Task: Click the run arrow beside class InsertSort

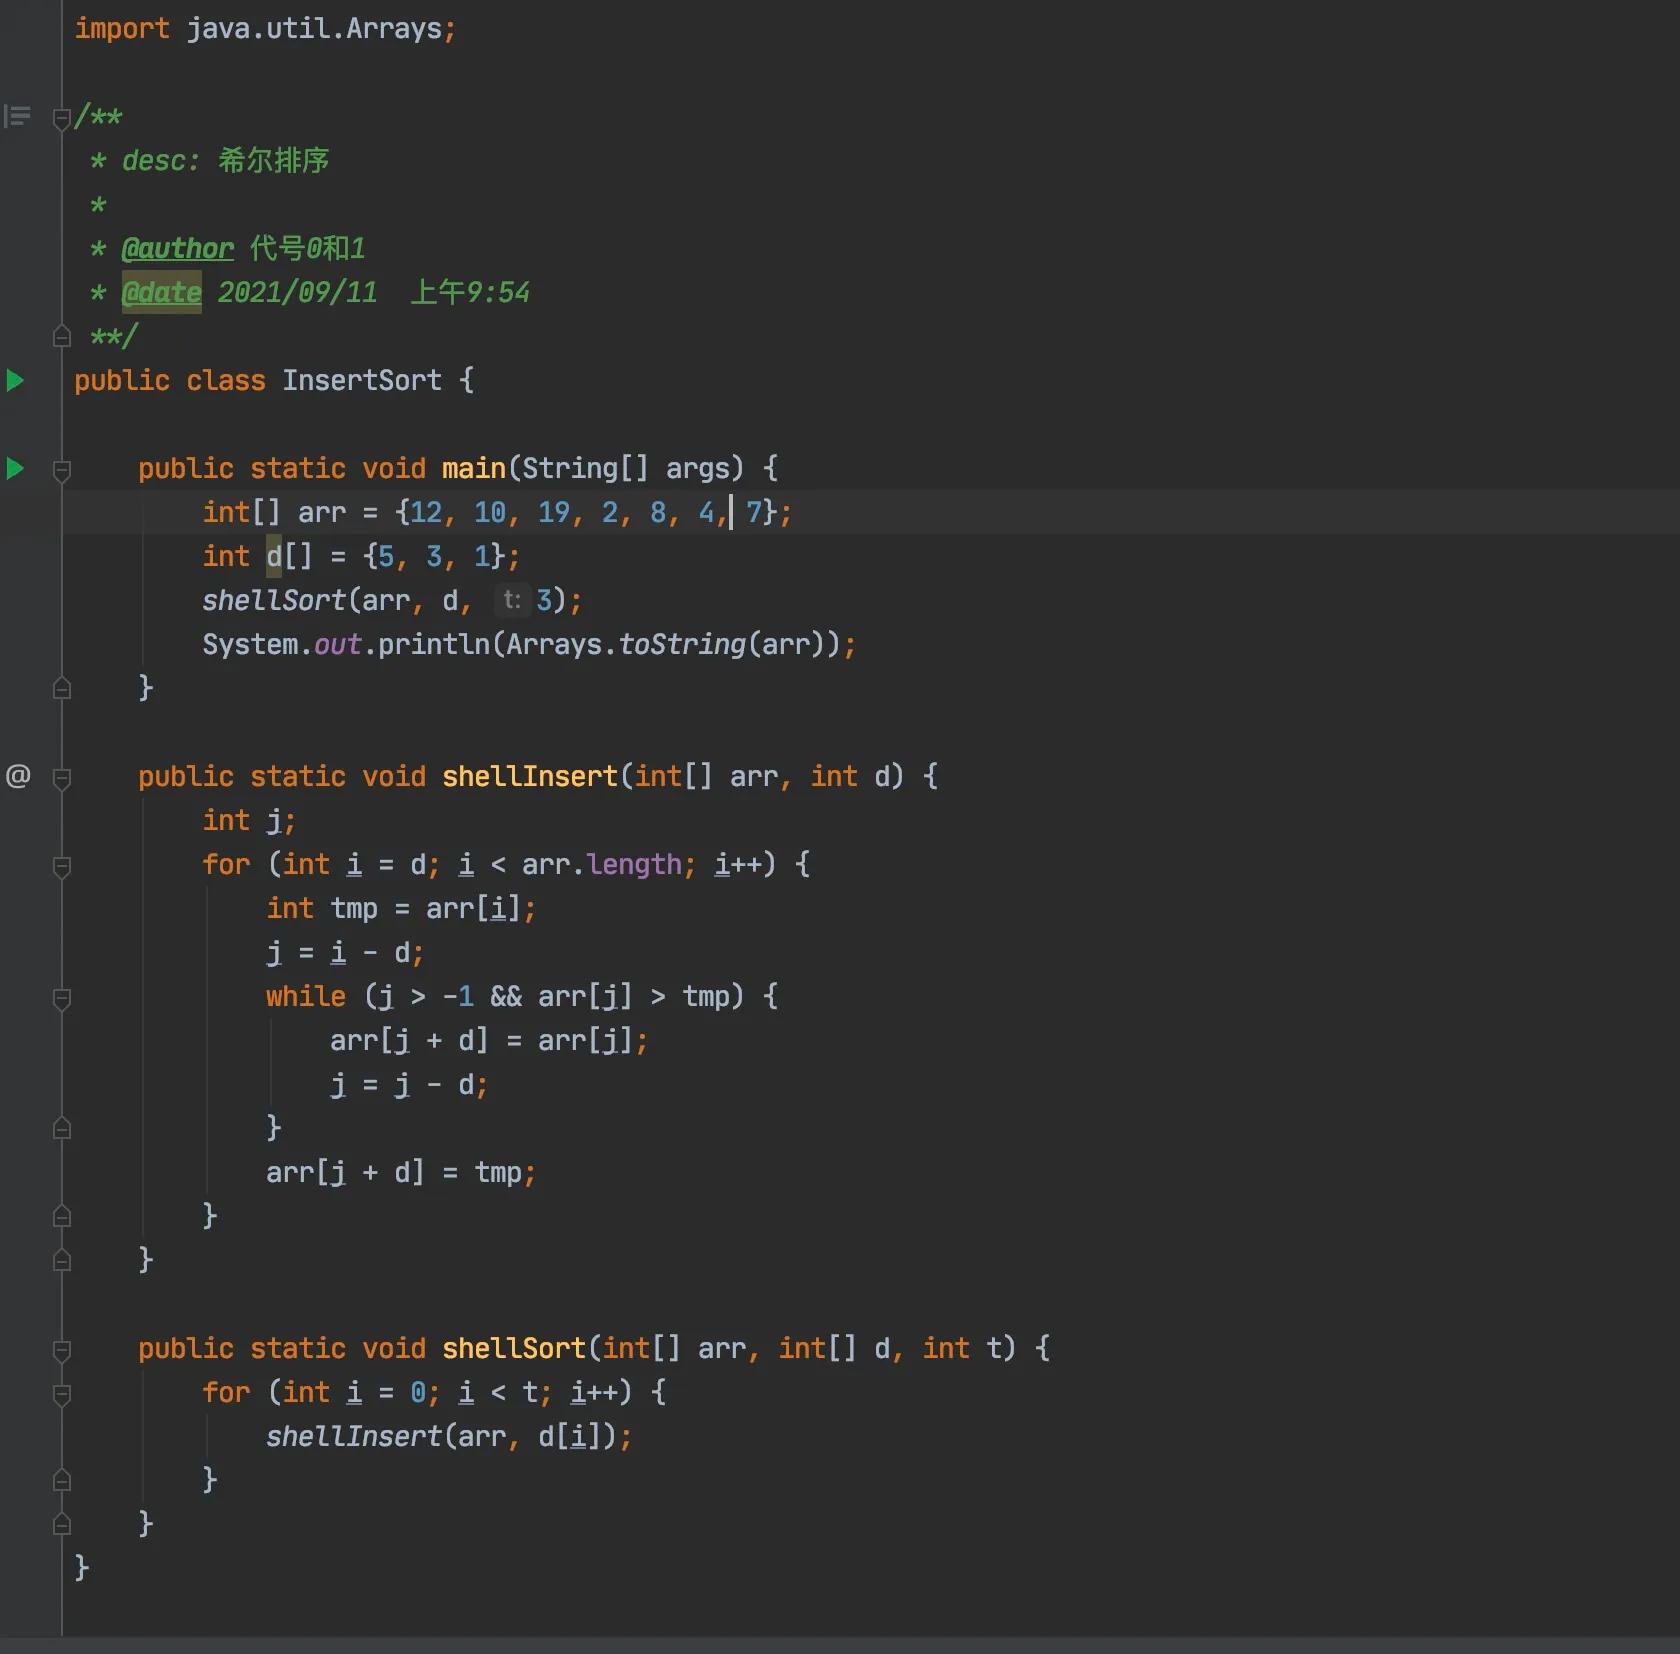Action: pos(15,380)
